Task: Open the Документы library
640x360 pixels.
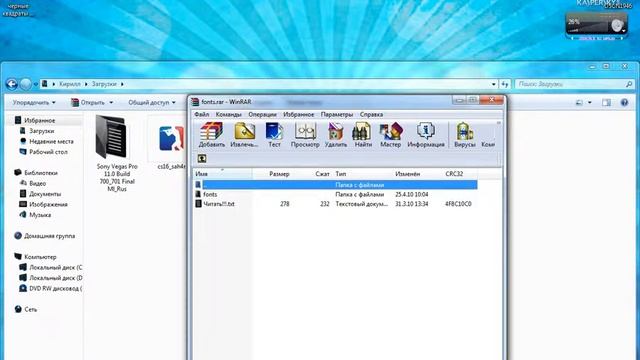Action: point(45,194)
